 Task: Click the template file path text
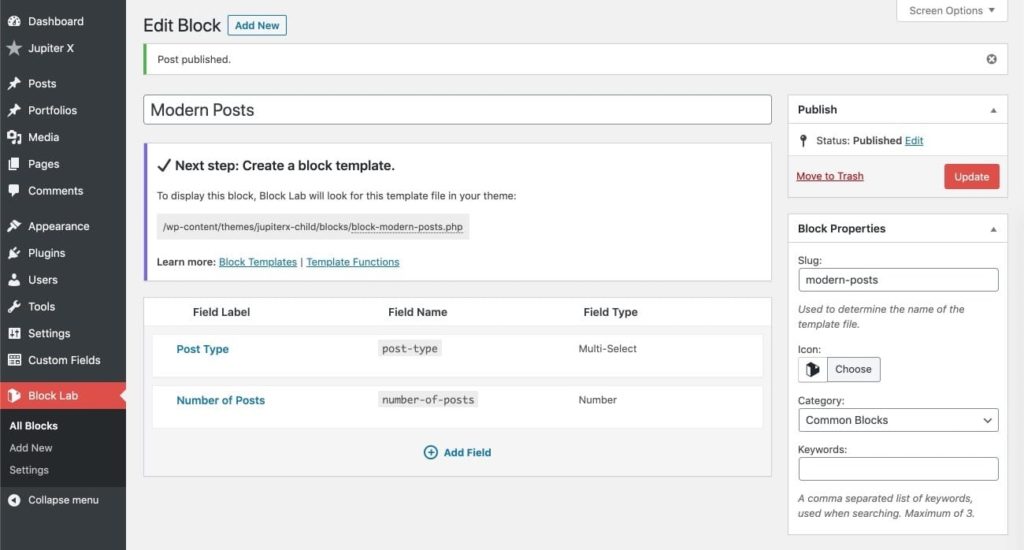313,227
